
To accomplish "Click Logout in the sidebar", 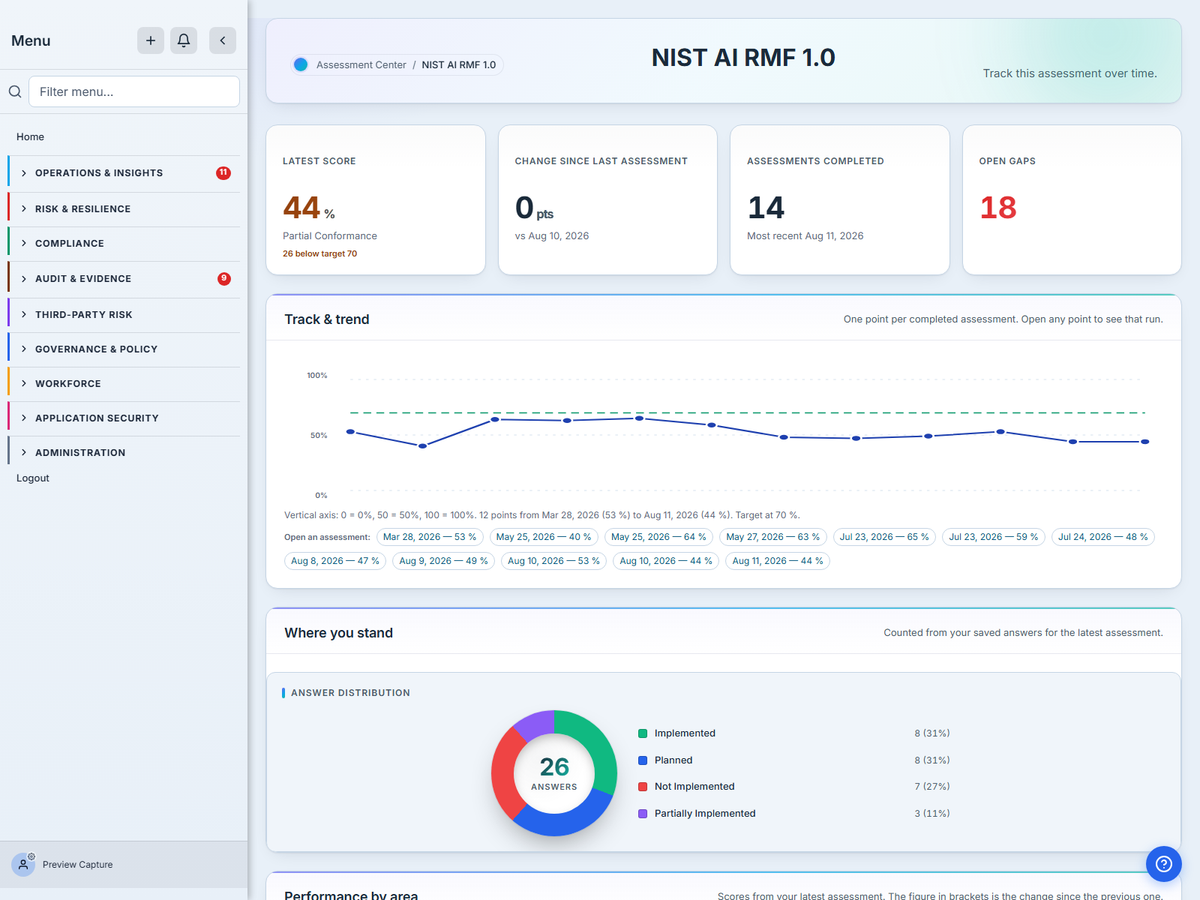I will (33, 478).
